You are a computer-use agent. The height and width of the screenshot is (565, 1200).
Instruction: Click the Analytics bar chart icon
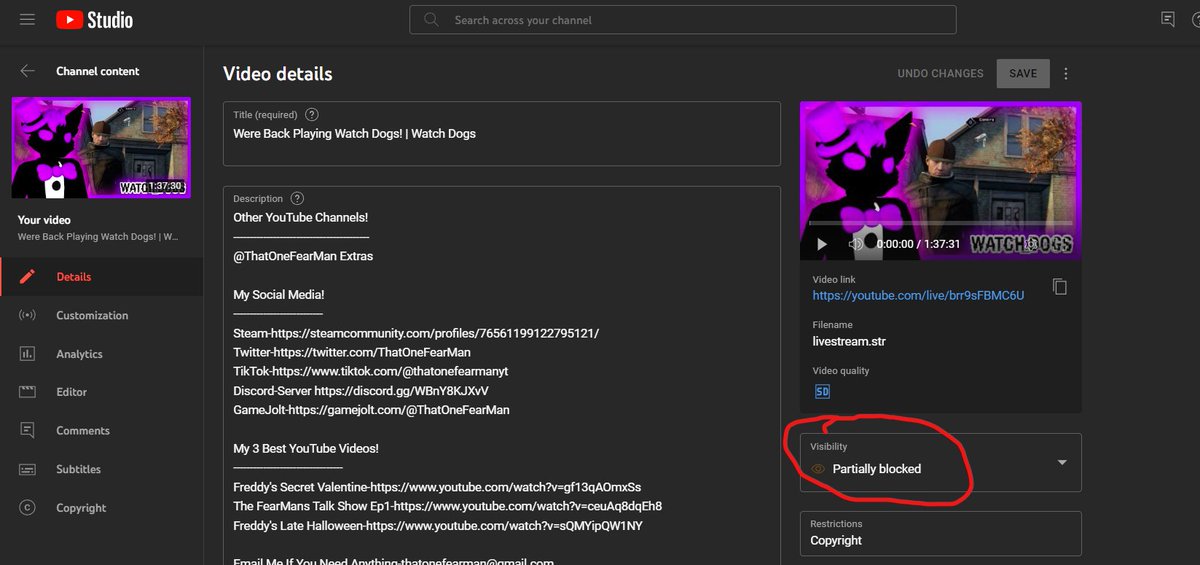pyautogui.click(x=28, y=354)
